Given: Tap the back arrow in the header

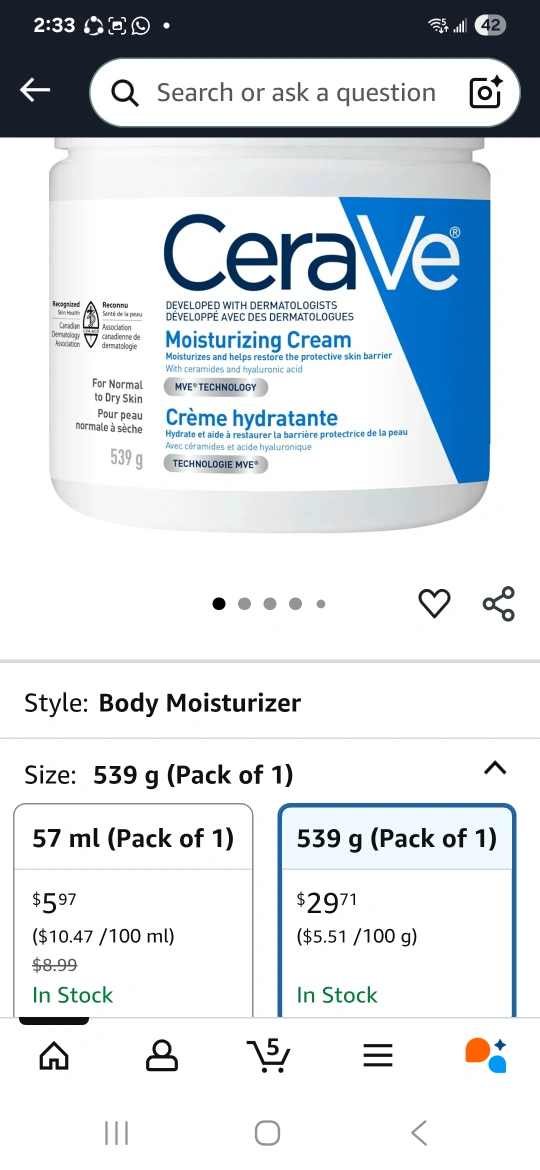Looking at the screenshot, I should 35,91.
